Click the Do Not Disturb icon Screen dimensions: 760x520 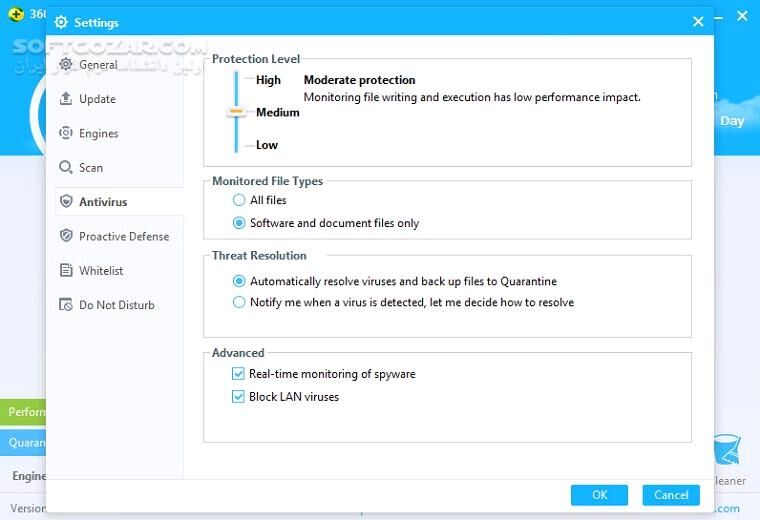pos(67,305)
